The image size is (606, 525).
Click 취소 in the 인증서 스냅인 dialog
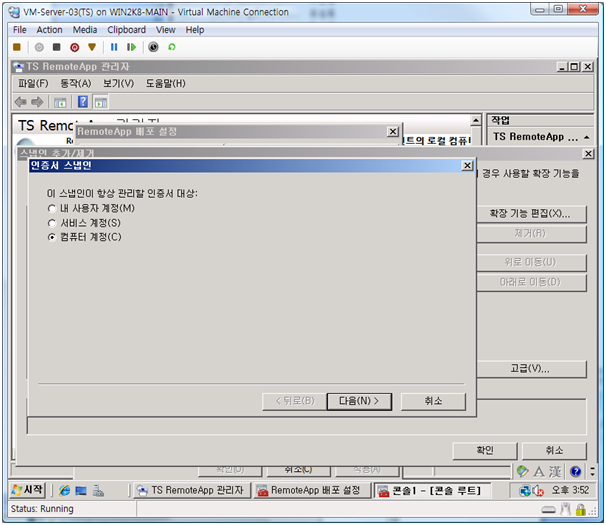(x=433, y=401)
